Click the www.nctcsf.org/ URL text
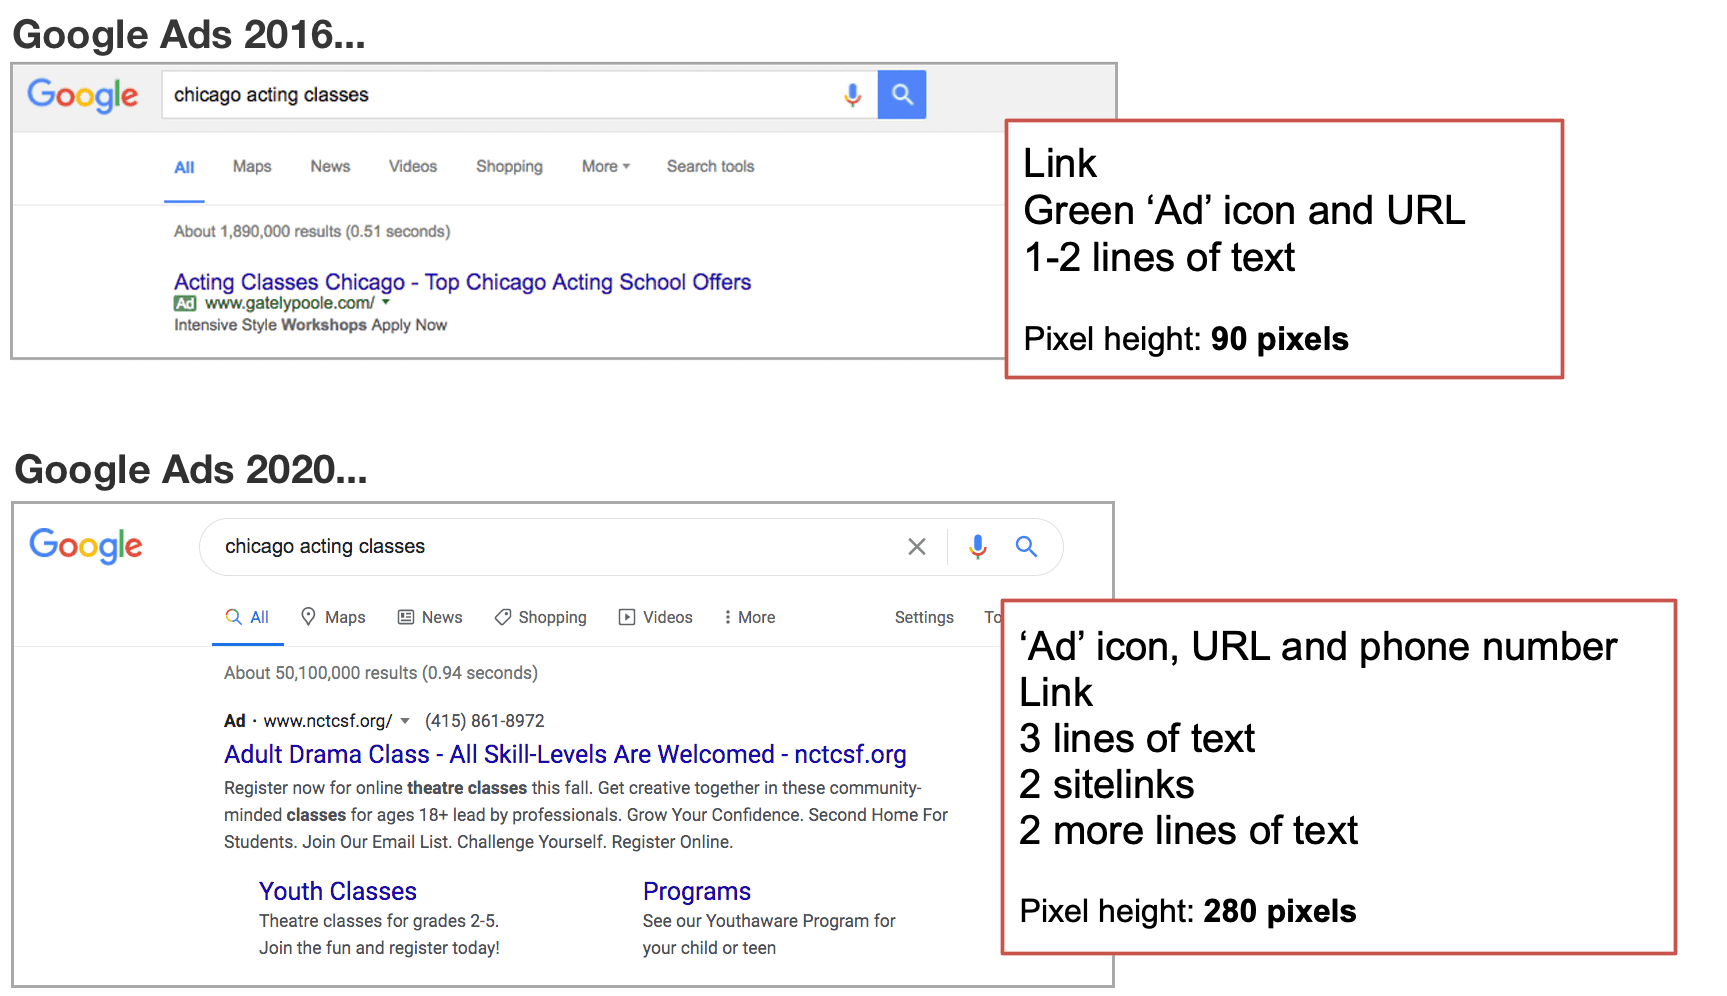This screenshot has height=996, width=1727. (328, 721)
